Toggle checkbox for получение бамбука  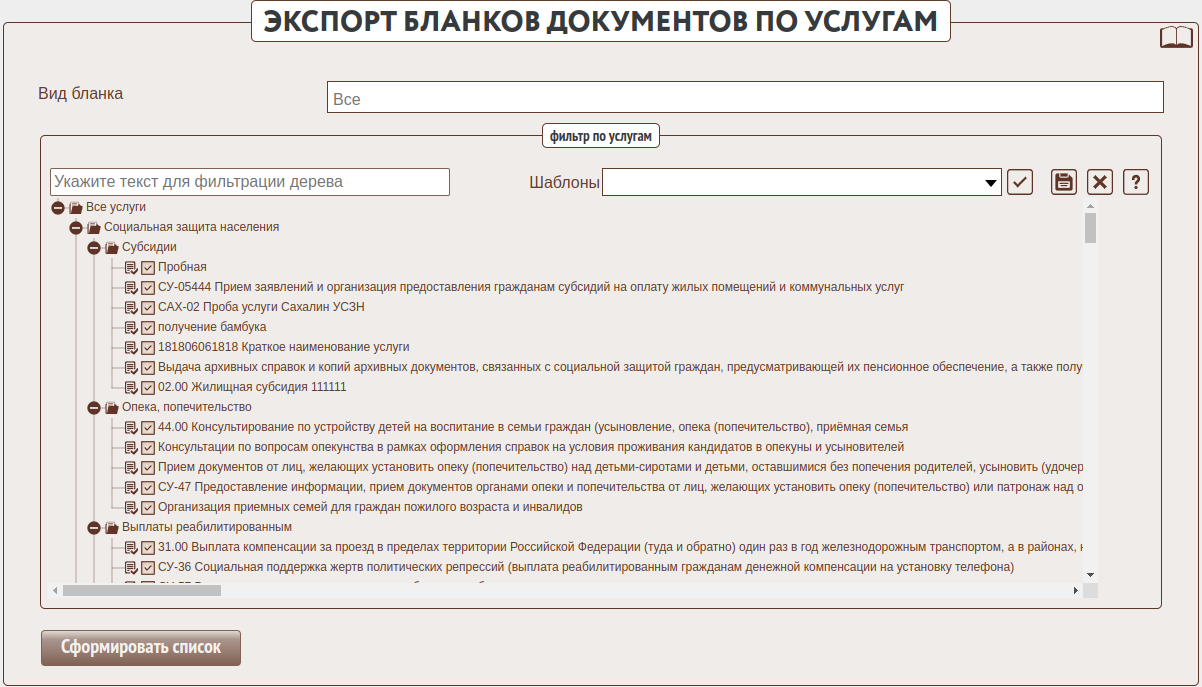[x=148, y=327]
